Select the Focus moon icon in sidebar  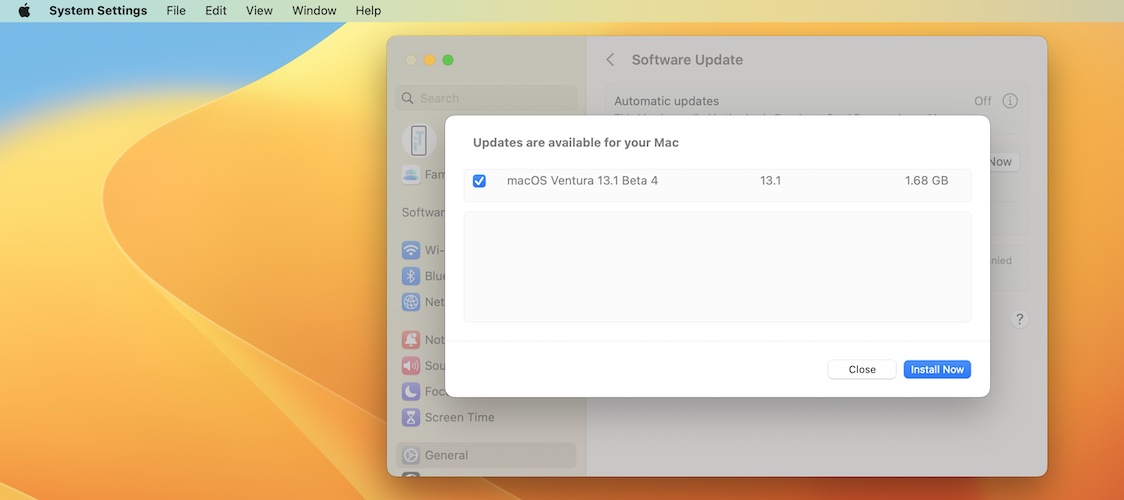point(411,391)
